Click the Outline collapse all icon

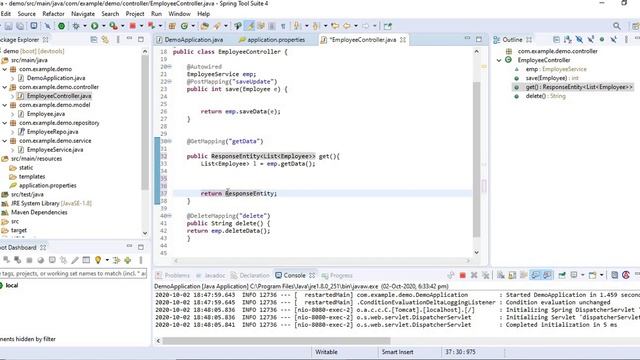coord(556,40)
